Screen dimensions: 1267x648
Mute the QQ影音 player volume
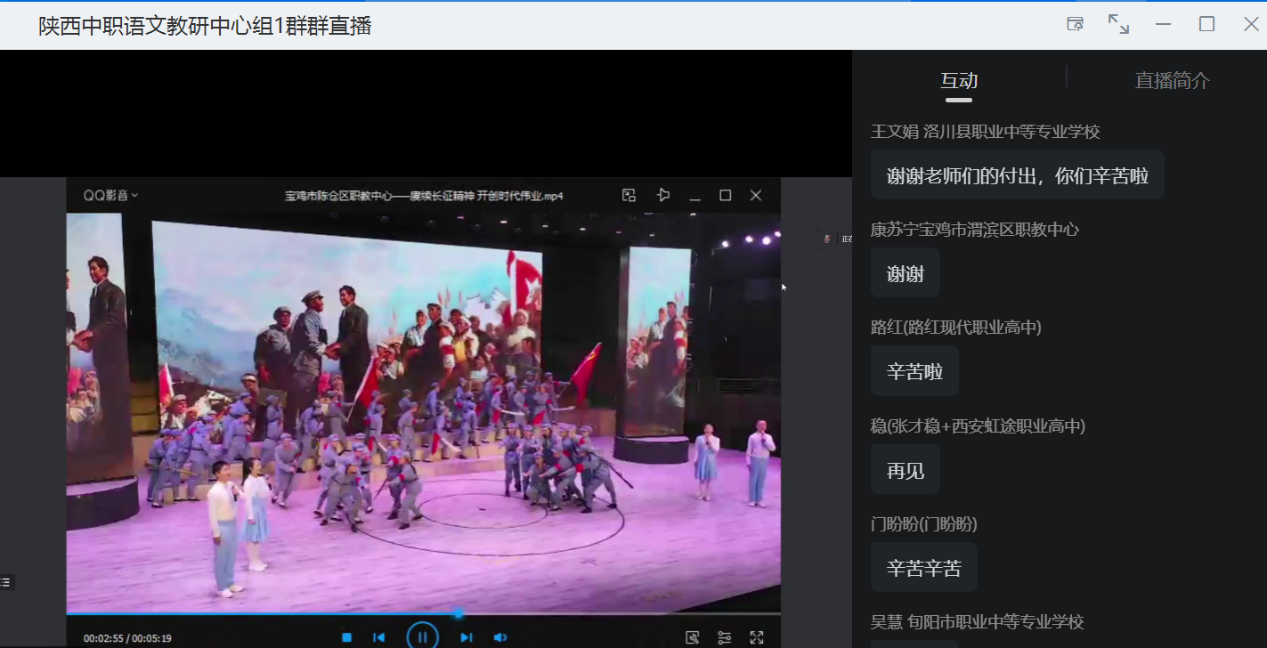[x=500, y=637]
